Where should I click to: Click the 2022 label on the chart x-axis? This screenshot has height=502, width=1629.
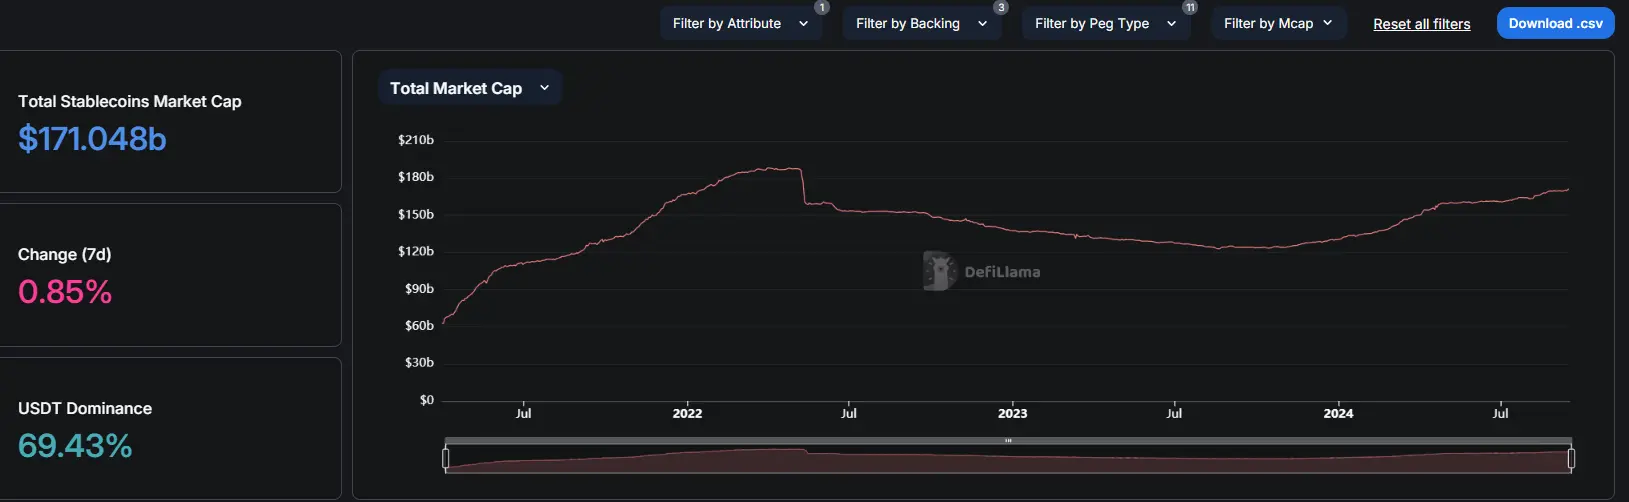coord(687,413)
